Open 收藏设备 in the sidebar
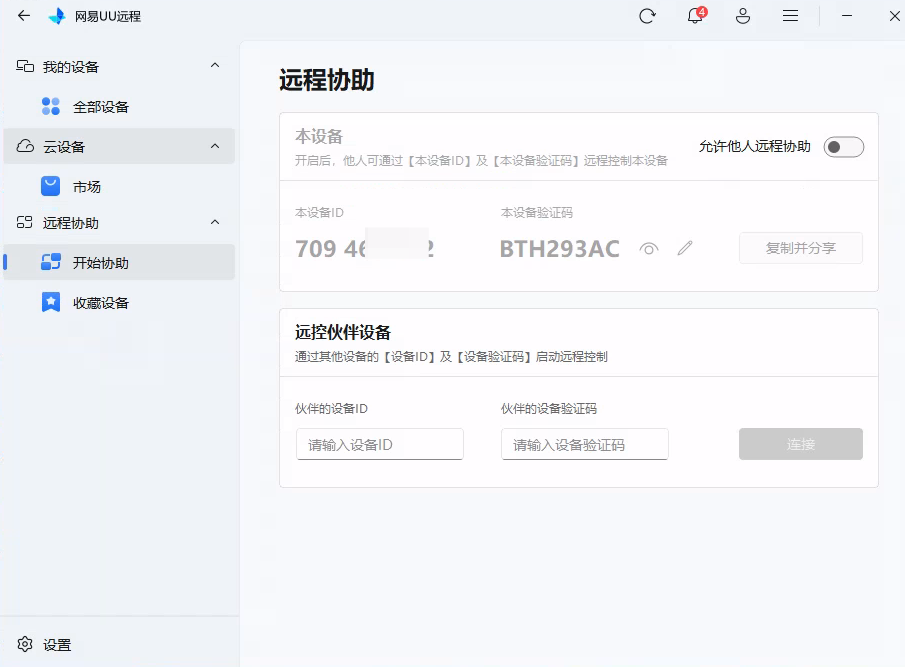The width and height of the screenshot is (905, 667). click(100, 303)
